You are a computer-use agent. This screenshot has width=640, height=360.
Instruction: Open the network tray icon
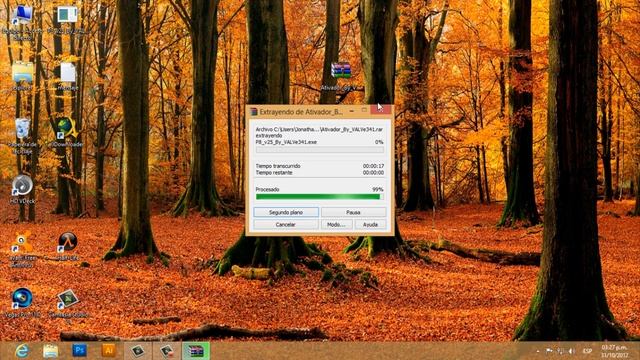561,351
